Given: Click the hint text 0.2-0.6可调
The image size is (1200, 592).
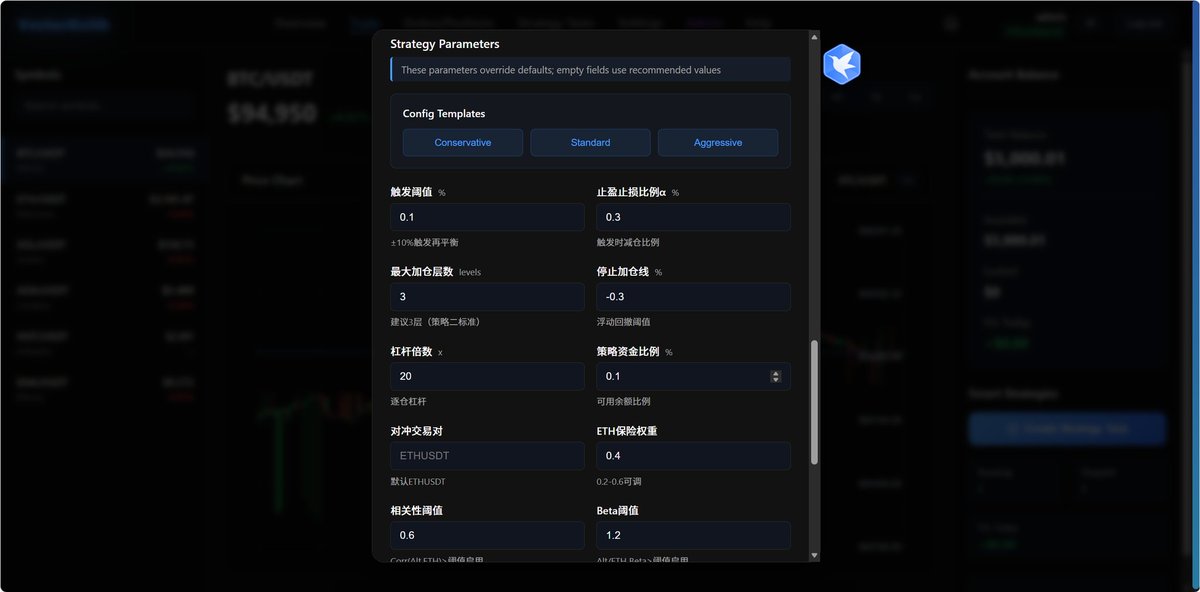Looking at the screenshot, I should [619, 481].
